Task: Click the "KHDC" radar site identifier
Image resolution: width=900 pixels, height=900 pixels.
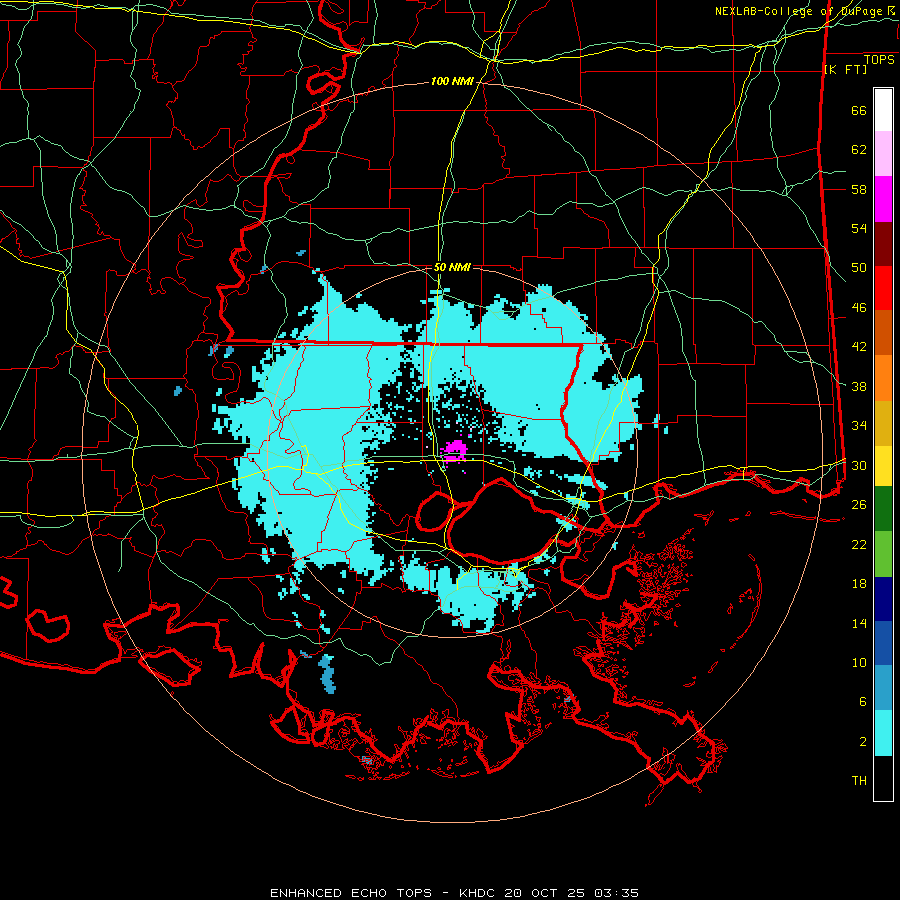Action: tap(479, 893)
